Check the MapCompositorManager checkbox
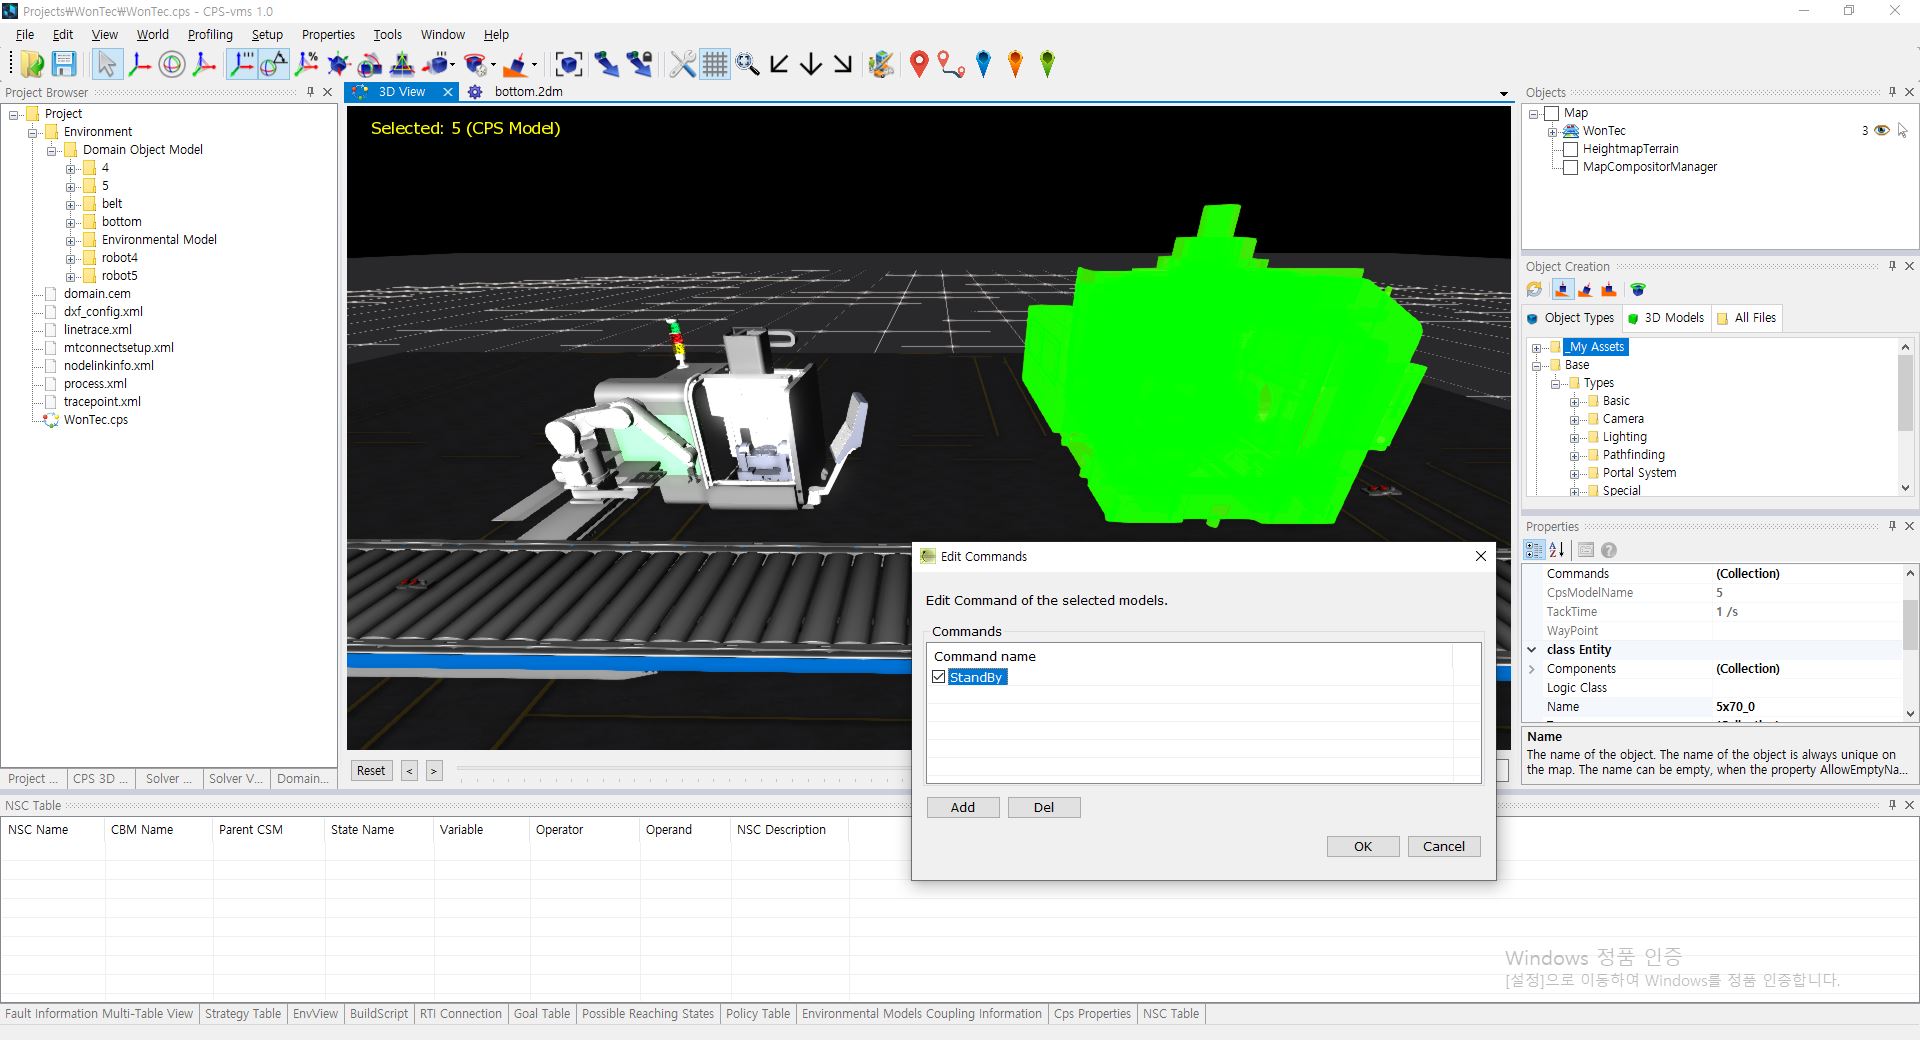 [x=1570, y=167]
